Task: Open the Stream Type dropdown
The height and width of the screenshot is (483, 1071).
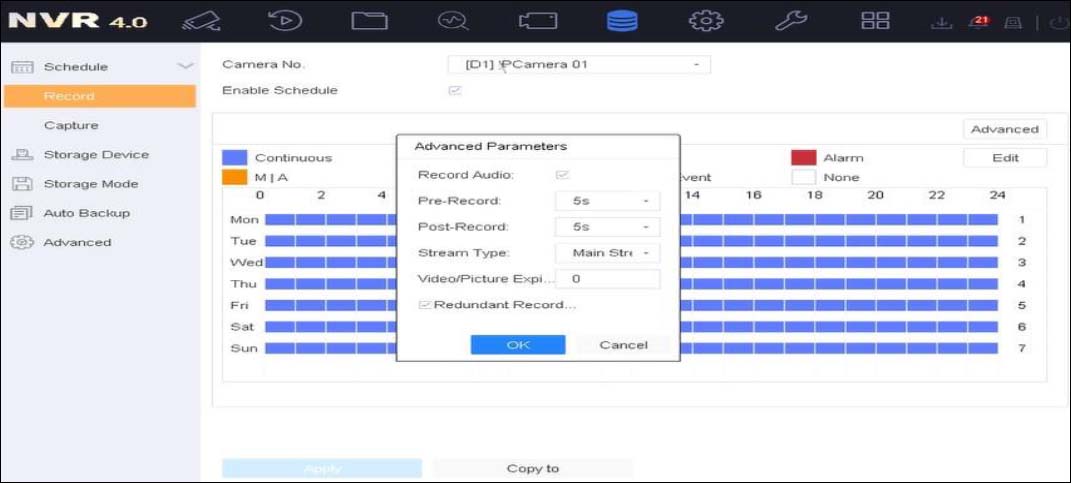Action: pyautogui.click(x=607, y=253)
